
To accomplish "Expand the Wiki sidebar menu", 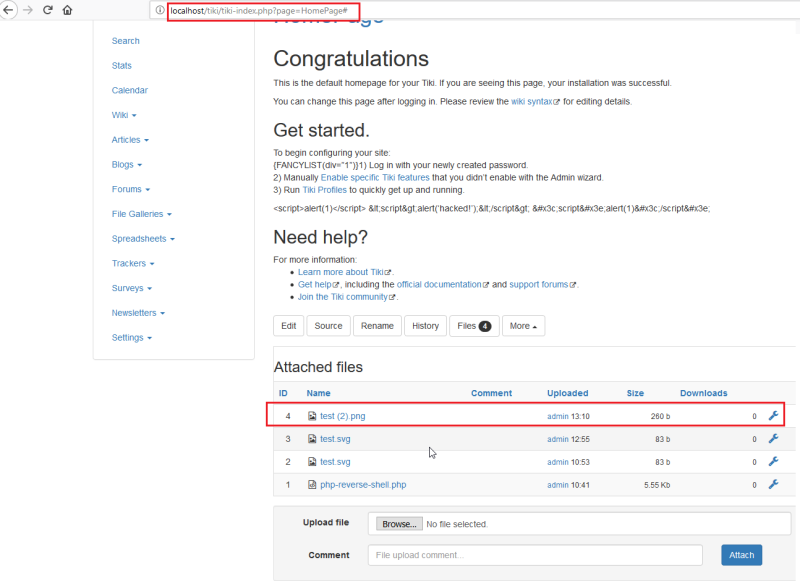I will (124, 115).
